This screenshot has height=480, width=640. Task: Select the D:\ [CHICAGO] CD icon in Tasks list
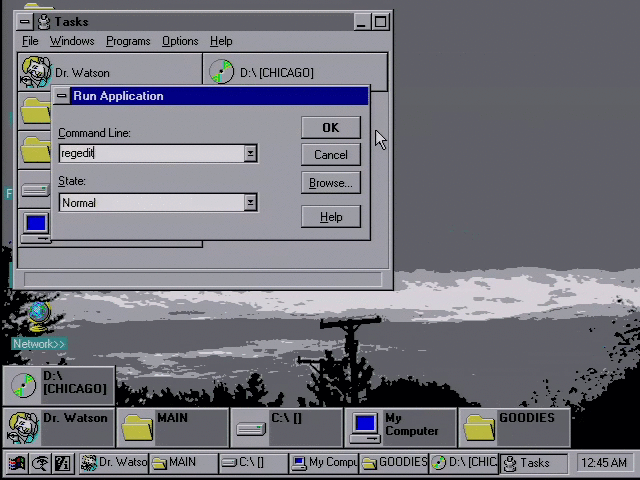pos(221,71)
